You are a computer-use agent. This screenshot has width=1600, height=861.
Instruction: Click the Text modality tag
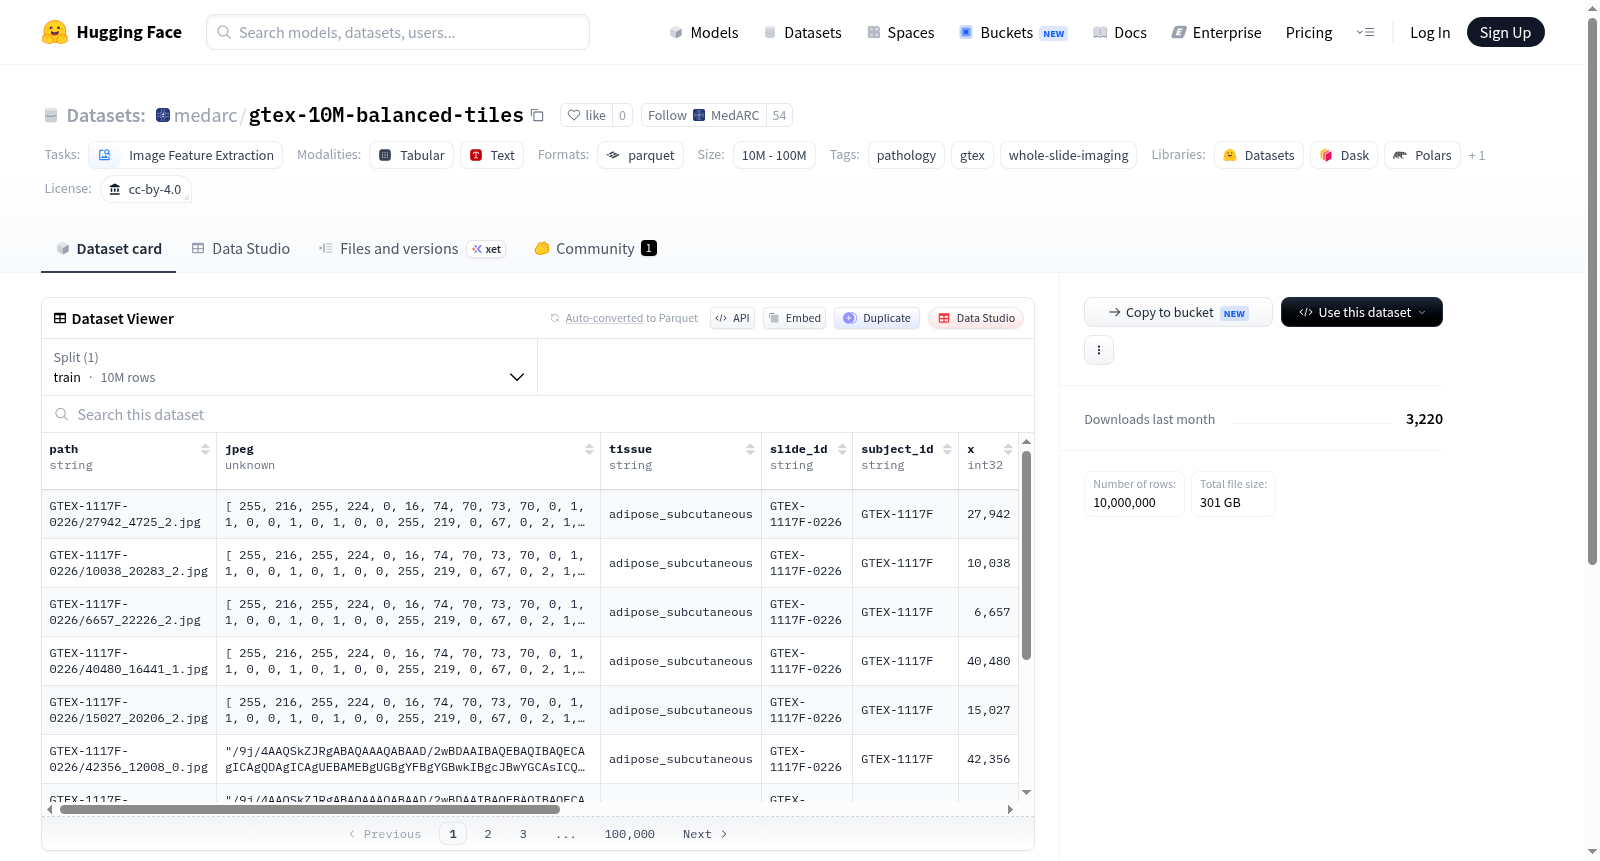click(x=492, y=155)
